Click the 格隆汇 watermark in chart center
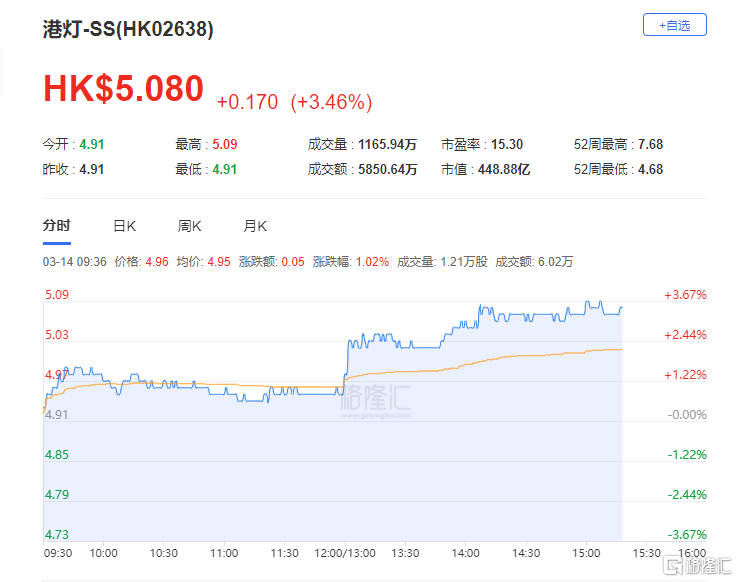Image resolution: width=738 pixels, height=582 pixels. 376,400
